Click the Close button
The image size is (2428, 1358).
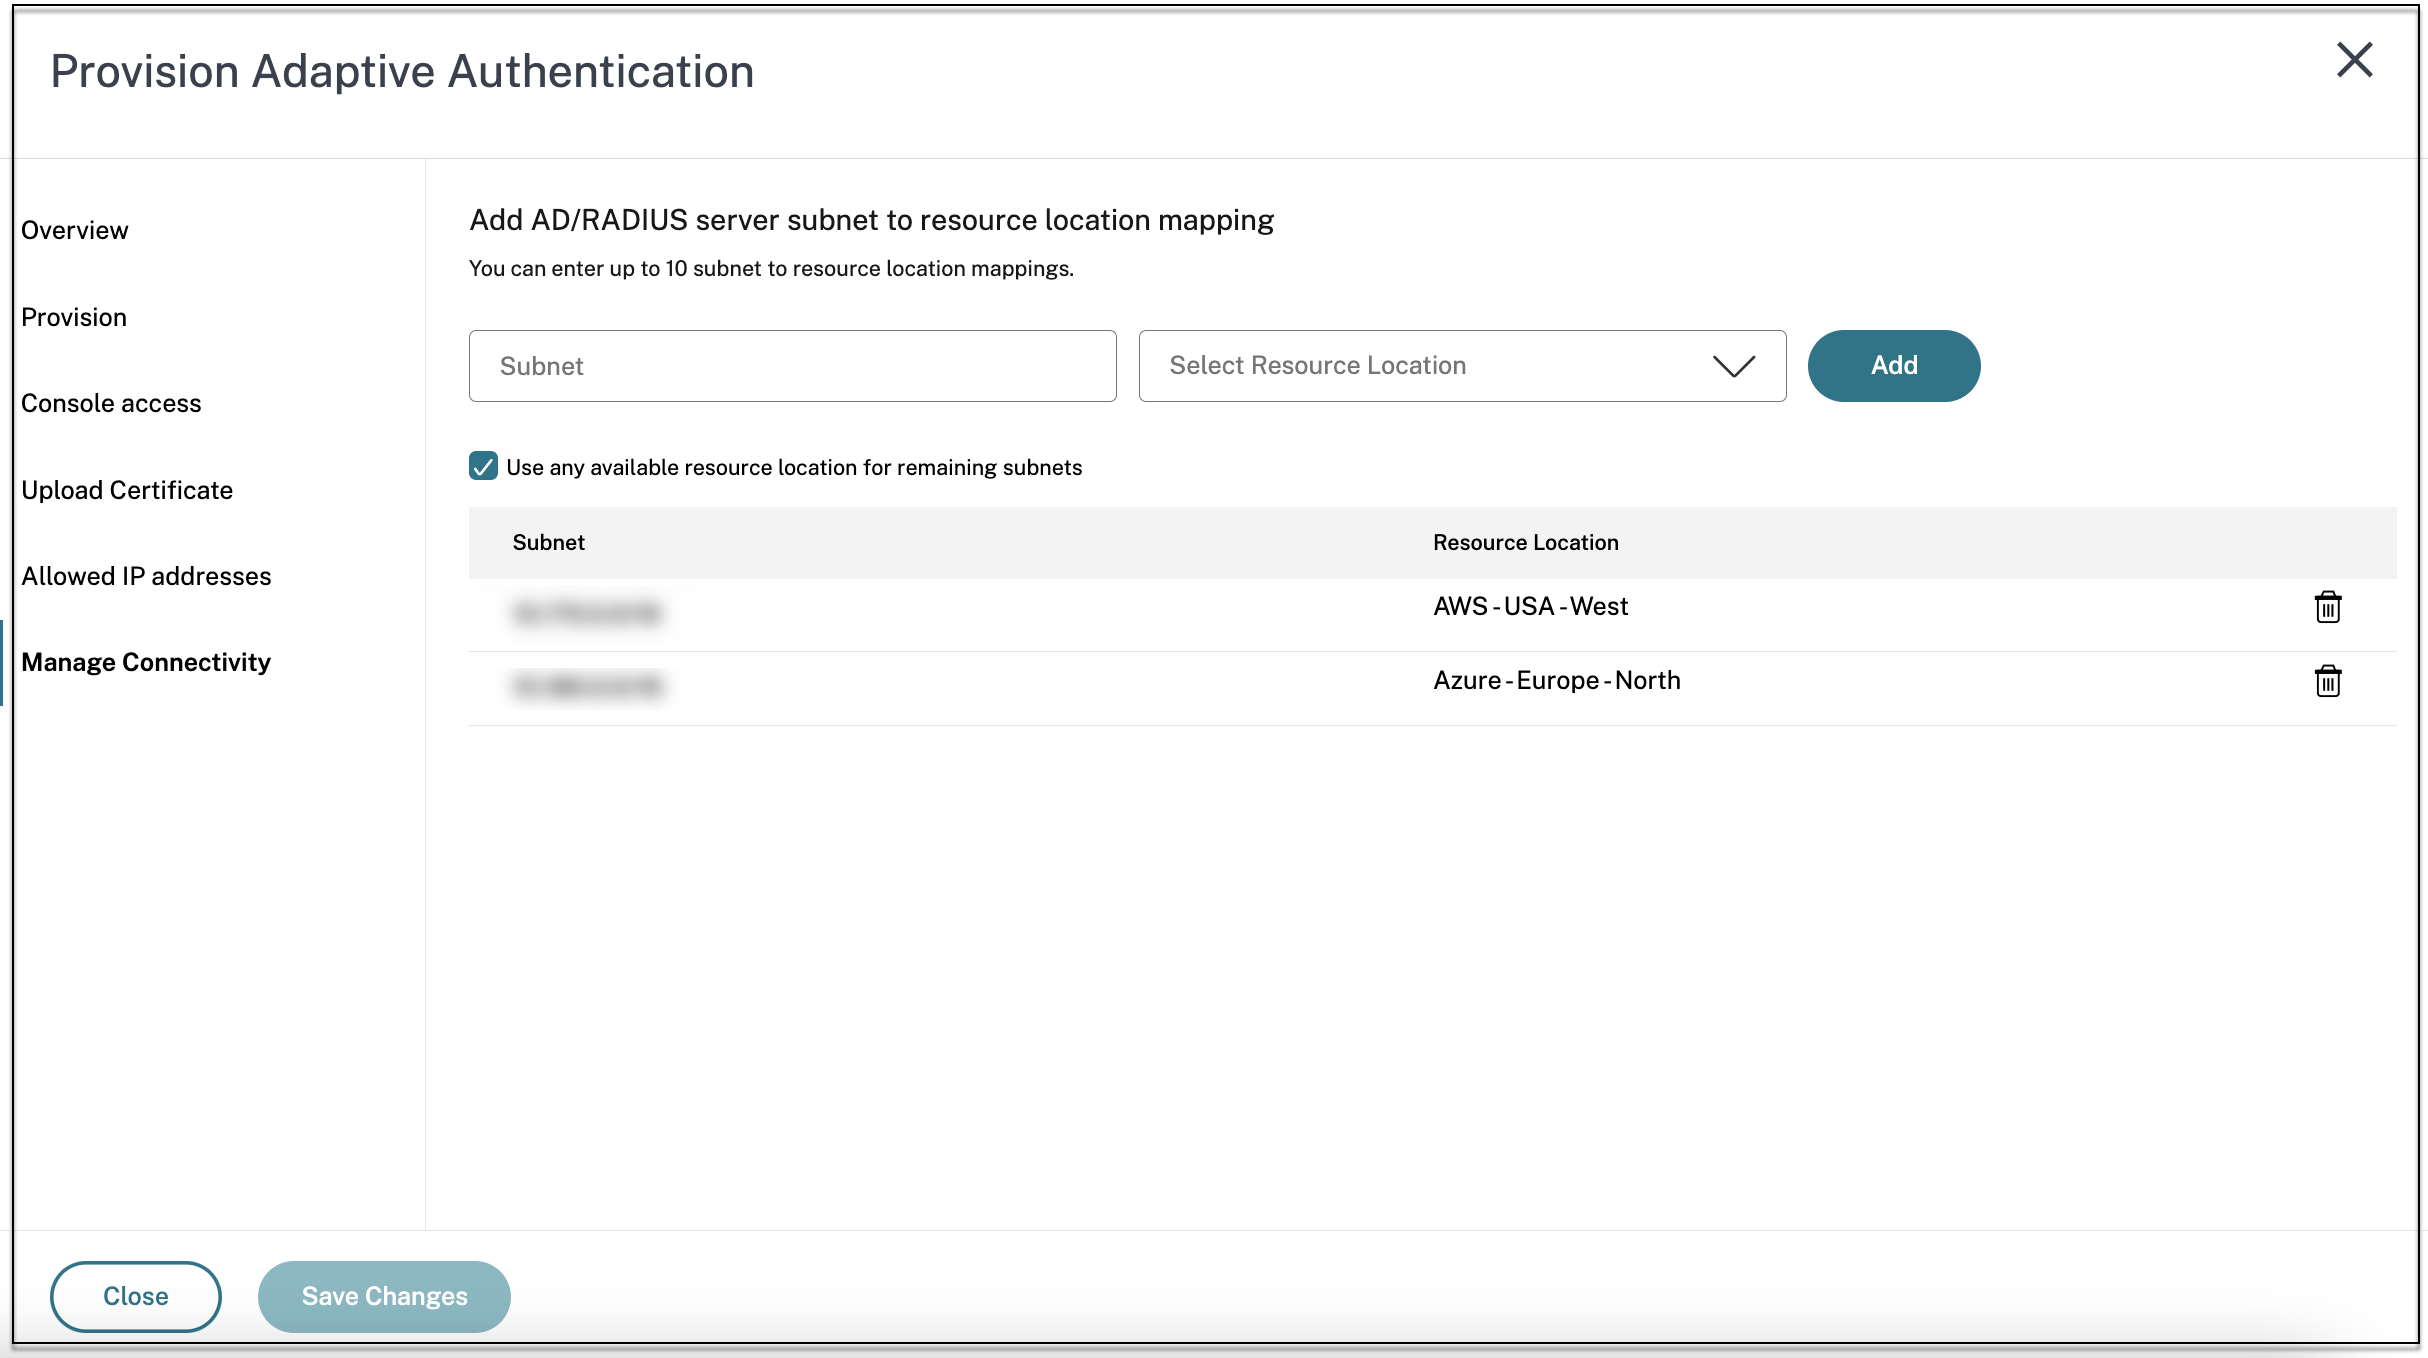coord(136,1296)
